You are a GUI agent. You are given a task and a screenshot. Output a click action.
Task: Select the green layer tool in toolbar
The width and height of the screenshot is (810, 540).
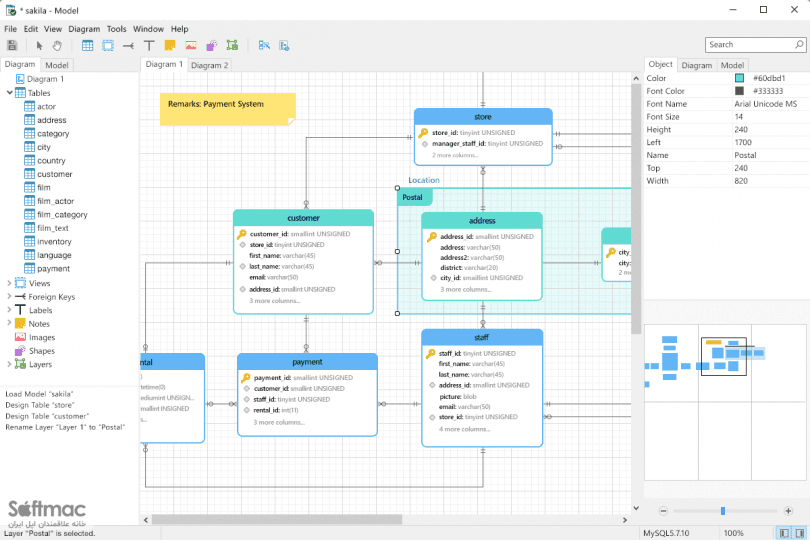click(x=232, y=45)
